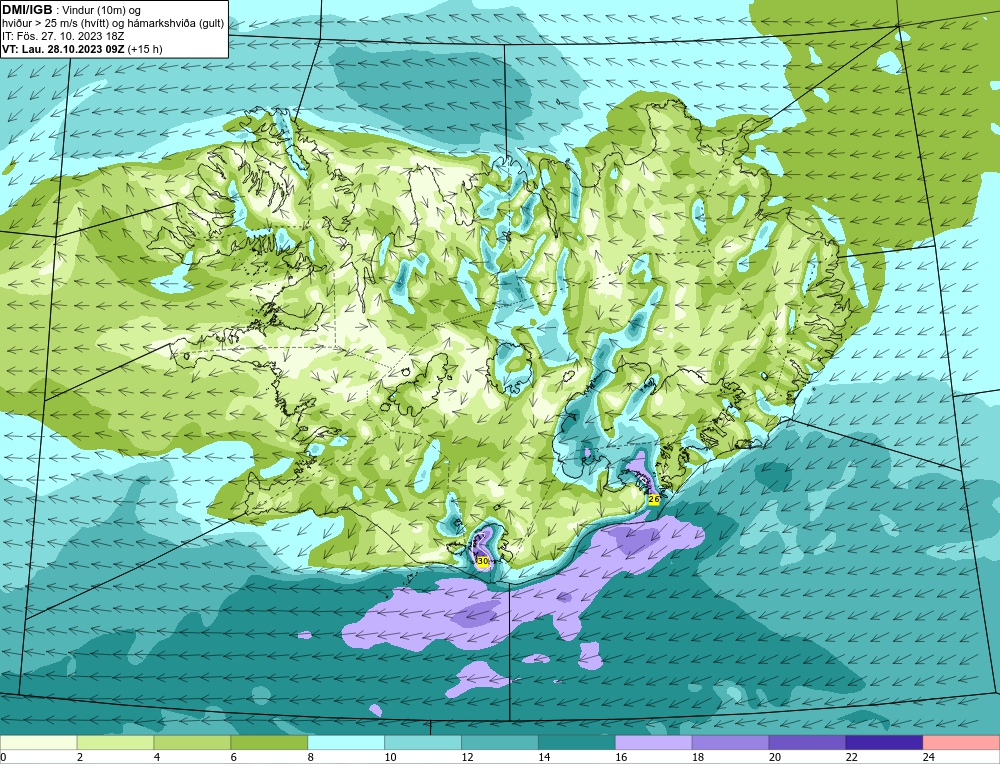Select the 20–22 m/s violet swatch
The height and width of the screenshot is (764, 1000).
tap(807, 743)
